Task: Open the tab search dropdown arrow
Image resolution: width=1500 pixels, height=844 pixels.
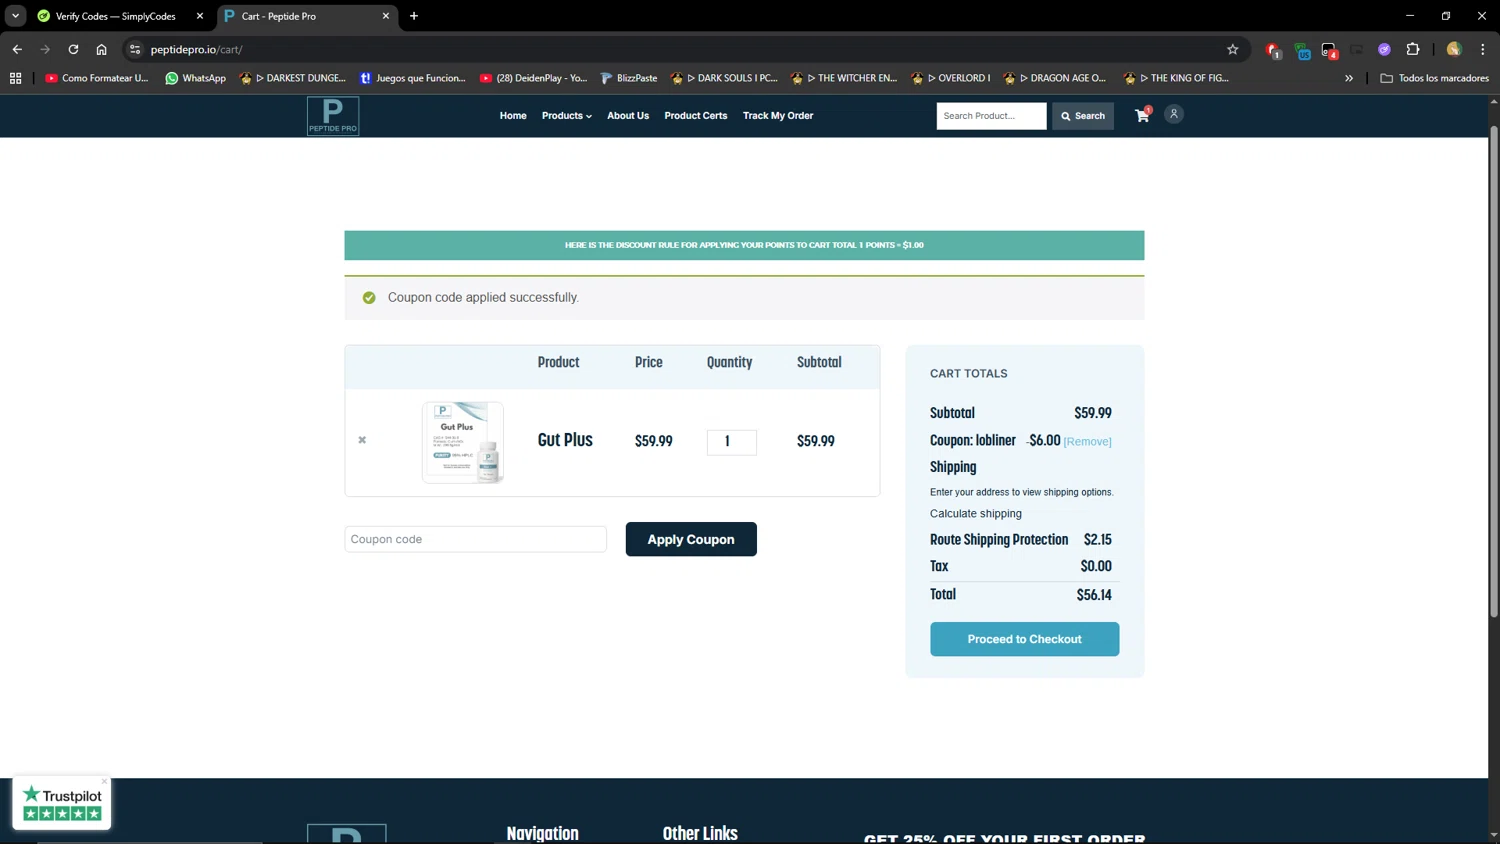Action: point(15,16)
